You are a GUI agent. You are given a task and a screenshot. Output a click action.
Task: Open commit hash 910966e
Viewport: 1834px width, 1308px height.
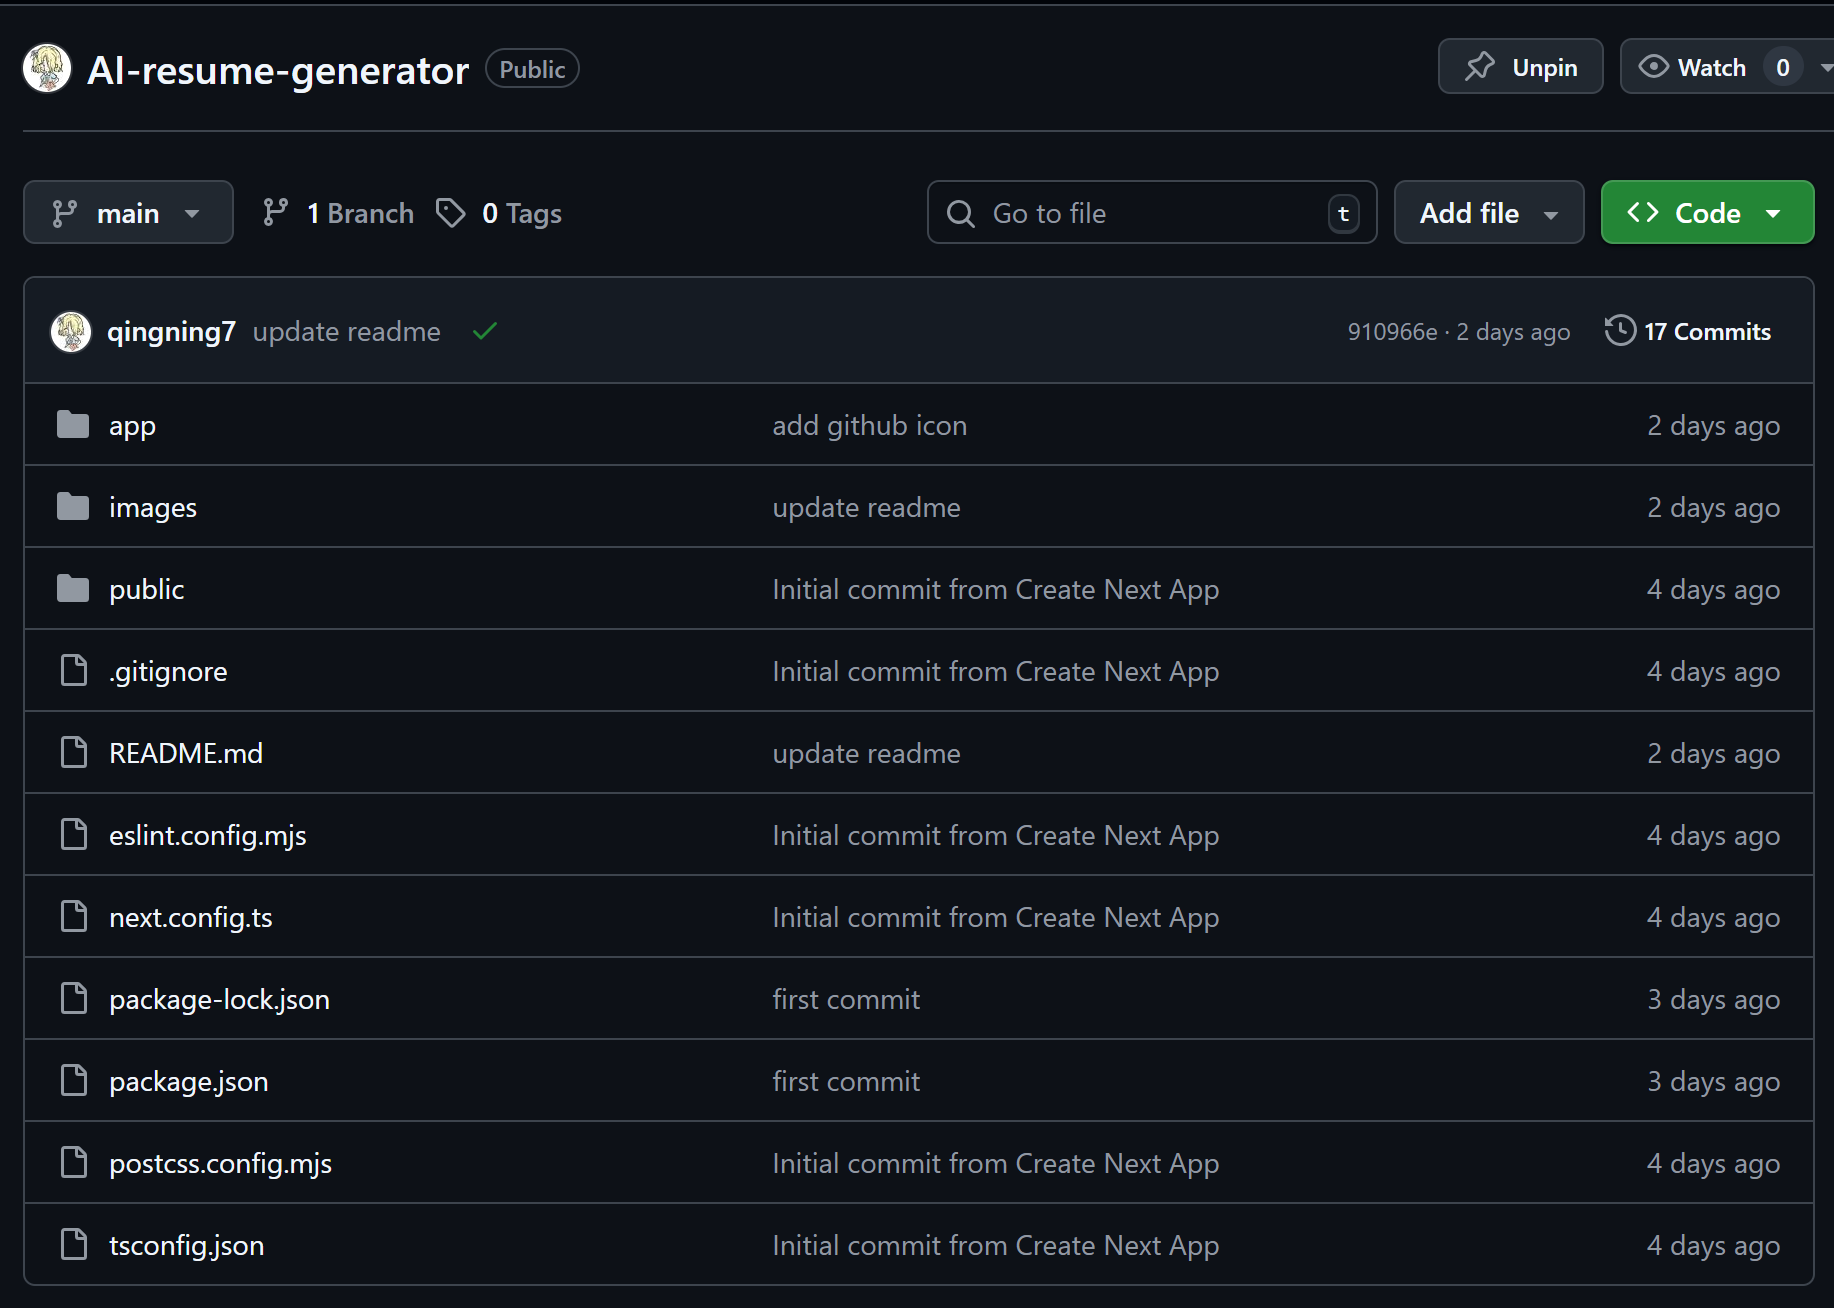click(1392, 331)
